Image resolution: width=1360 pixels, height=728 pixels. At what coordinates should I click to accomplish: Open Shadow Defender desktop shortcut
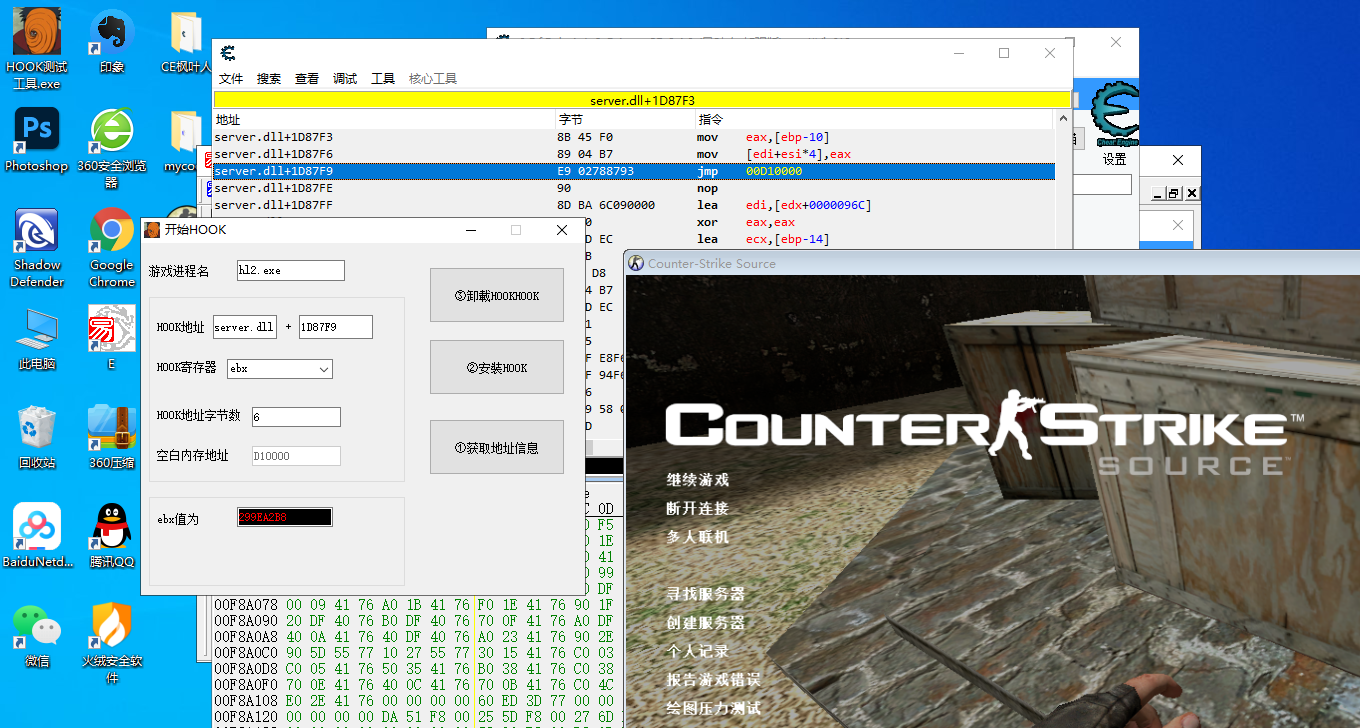point(37,230)
